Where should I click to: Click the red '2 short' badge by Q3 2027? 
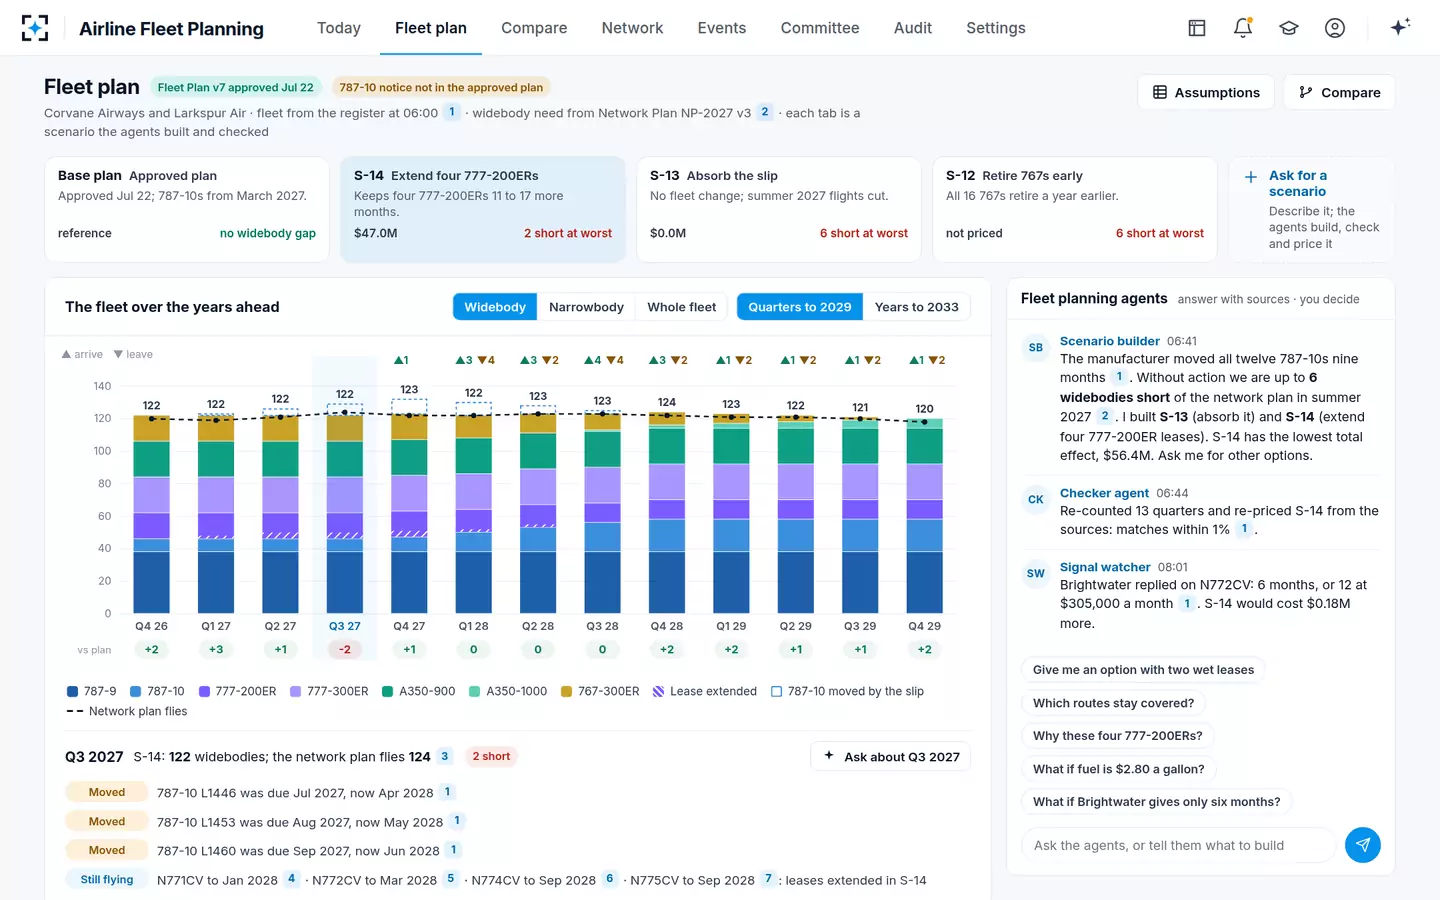491,756
